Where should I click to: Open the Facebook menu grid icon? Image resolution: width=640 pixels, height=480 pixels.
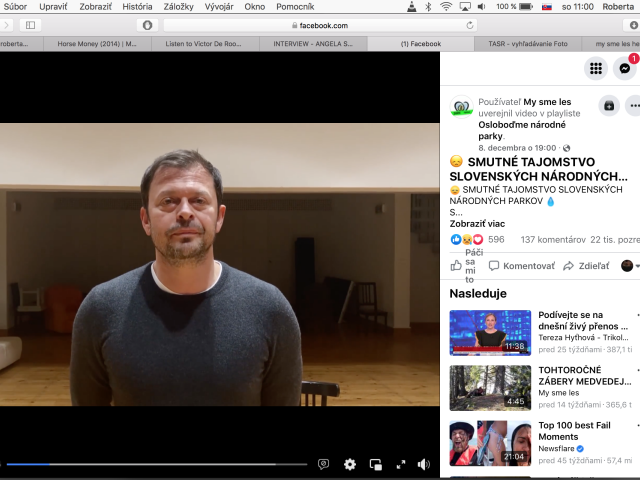click(x=596, y=68)
